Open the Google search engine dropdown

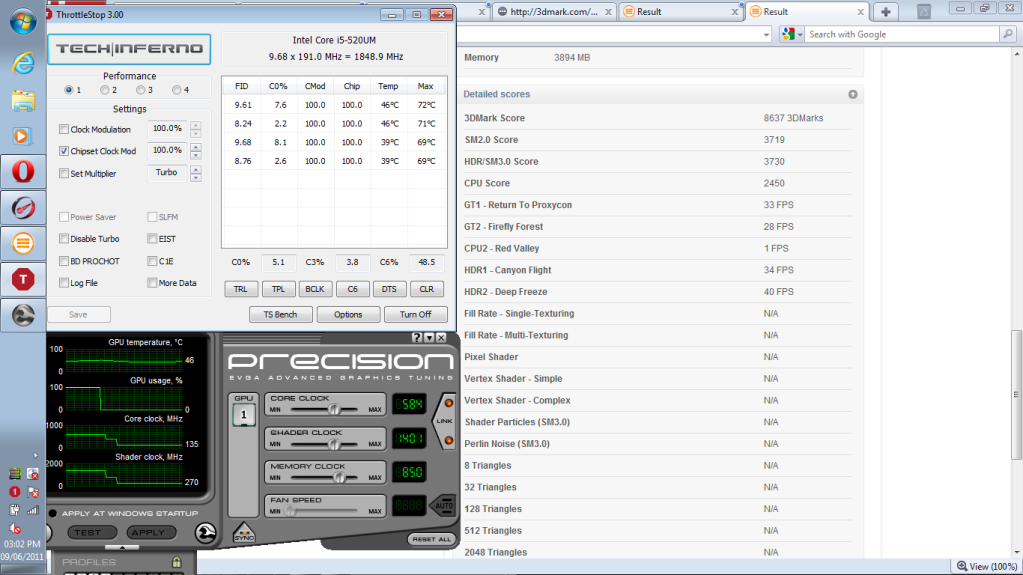pos(800,35)
